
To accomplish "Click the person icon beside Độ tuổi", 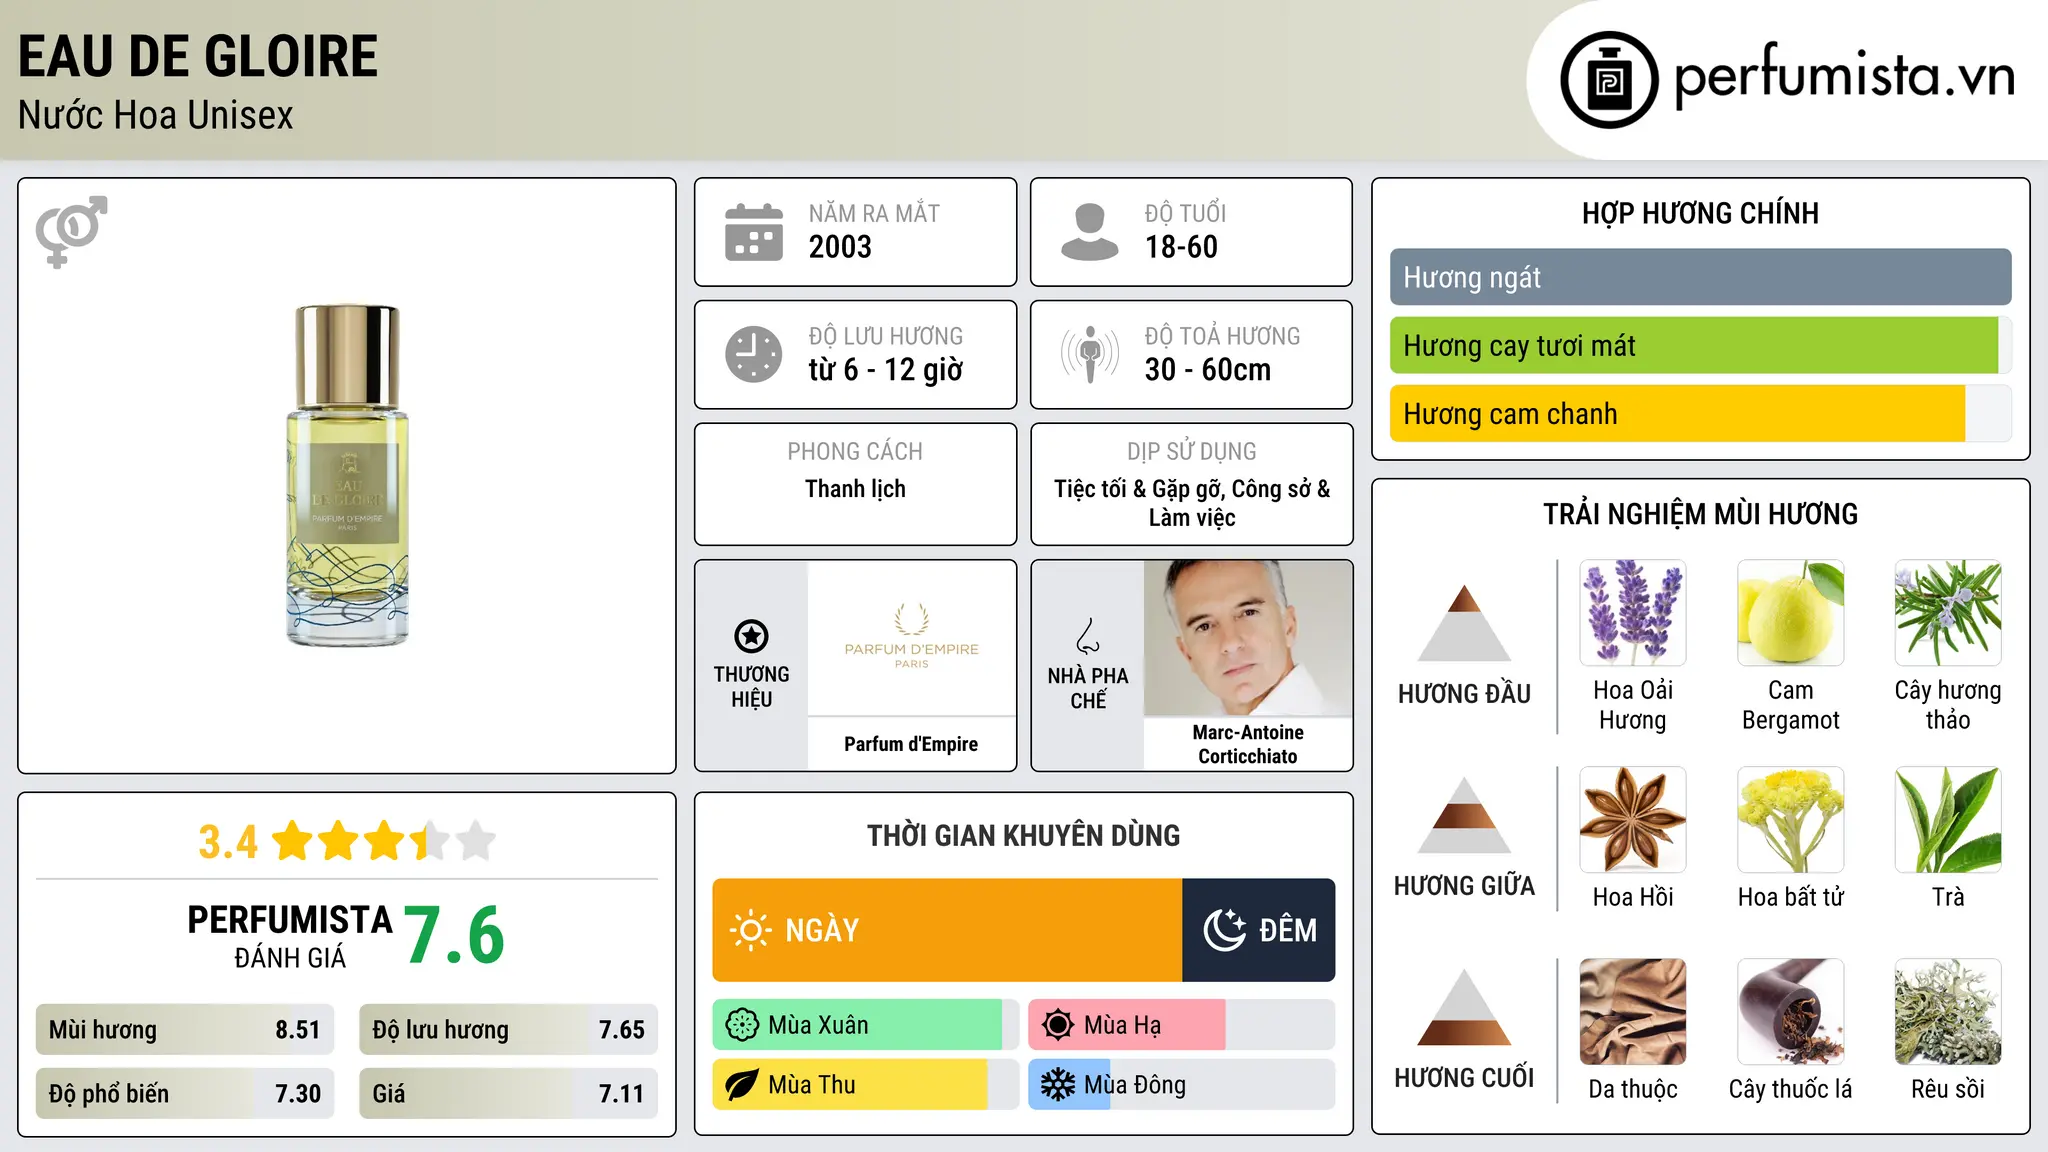I will [x=1090, y=232].
